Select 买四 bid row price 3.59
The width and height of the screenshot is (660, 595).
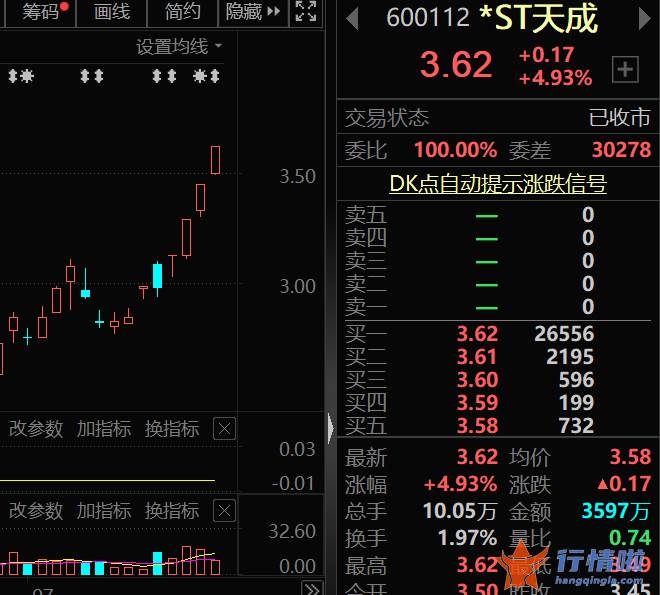pos(477,402)
